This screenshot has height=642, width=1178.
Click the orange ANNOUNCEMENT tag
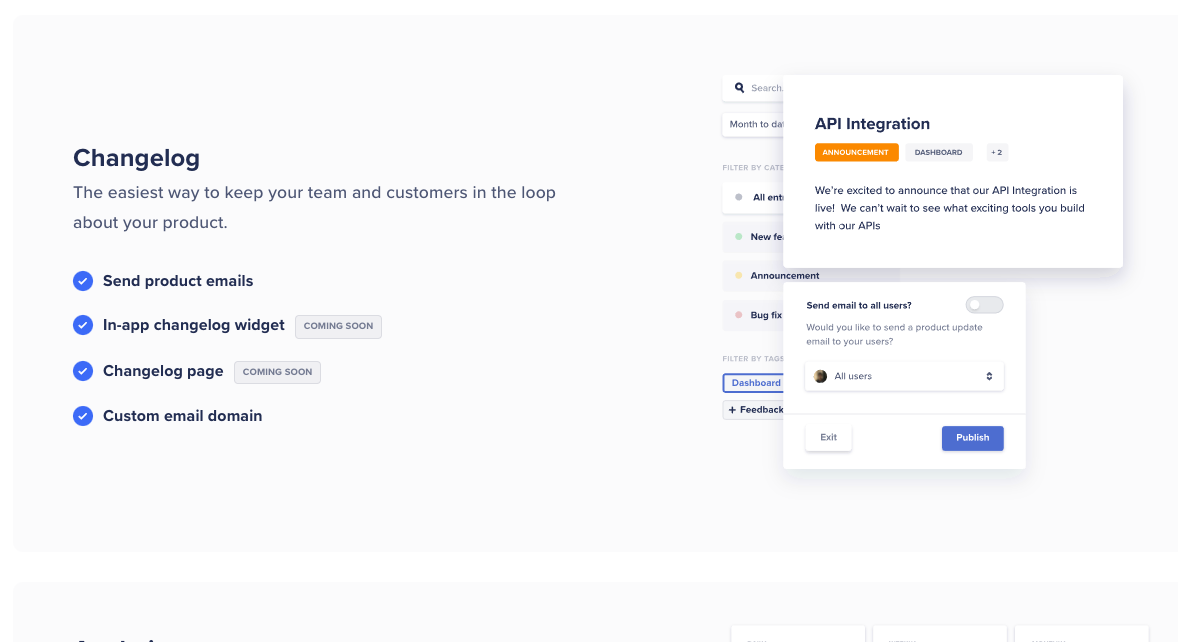pos(856,152)
